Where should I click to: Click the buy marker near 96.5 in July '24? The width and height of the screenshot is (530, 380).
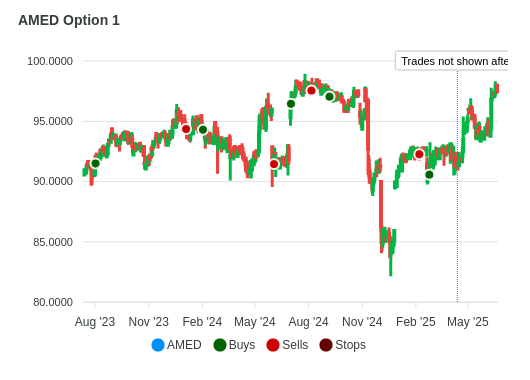coord(291,104)
